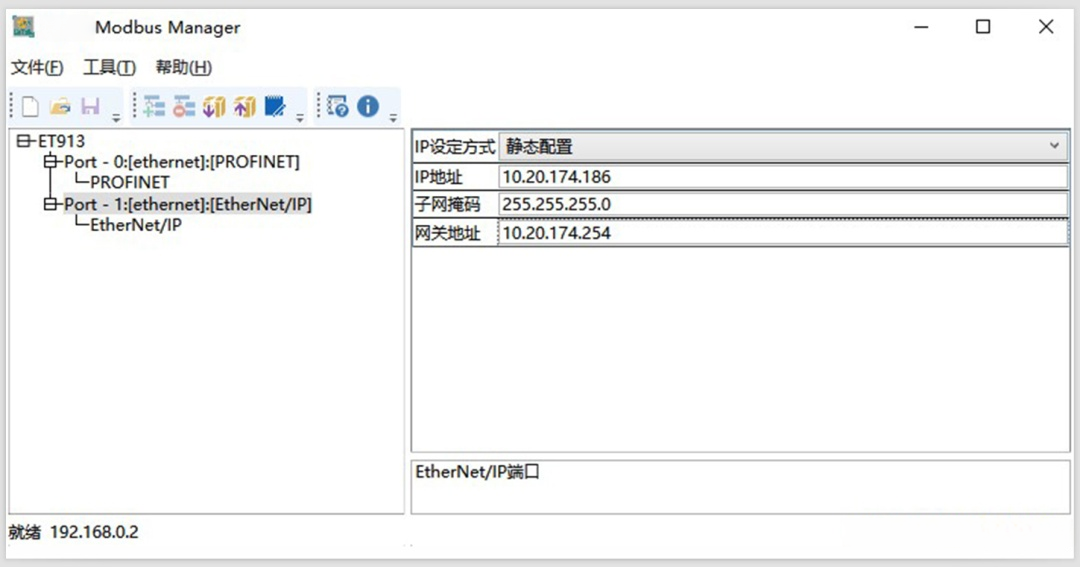Select Port - 1:[ethernet]:[EtherNet/IP] row
Image resolution: width=1080 pixels, height=567 pixels.
tap(188, 204)
